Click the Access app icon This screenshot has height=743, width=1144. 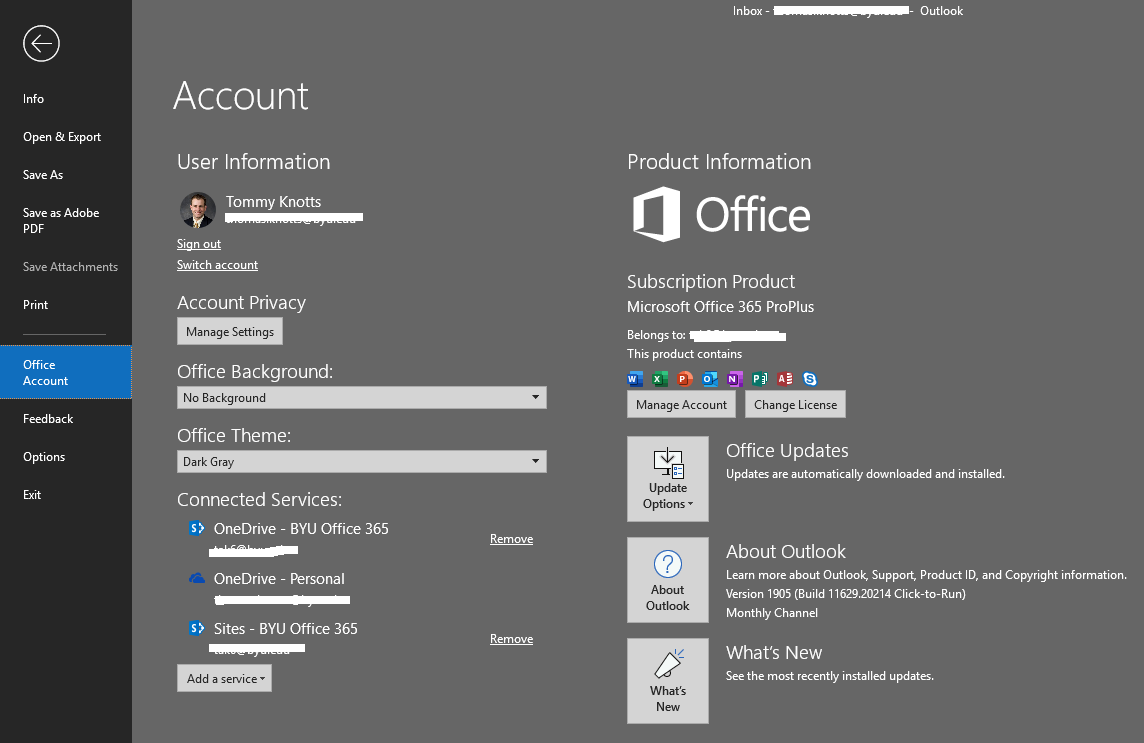[784, 379]
